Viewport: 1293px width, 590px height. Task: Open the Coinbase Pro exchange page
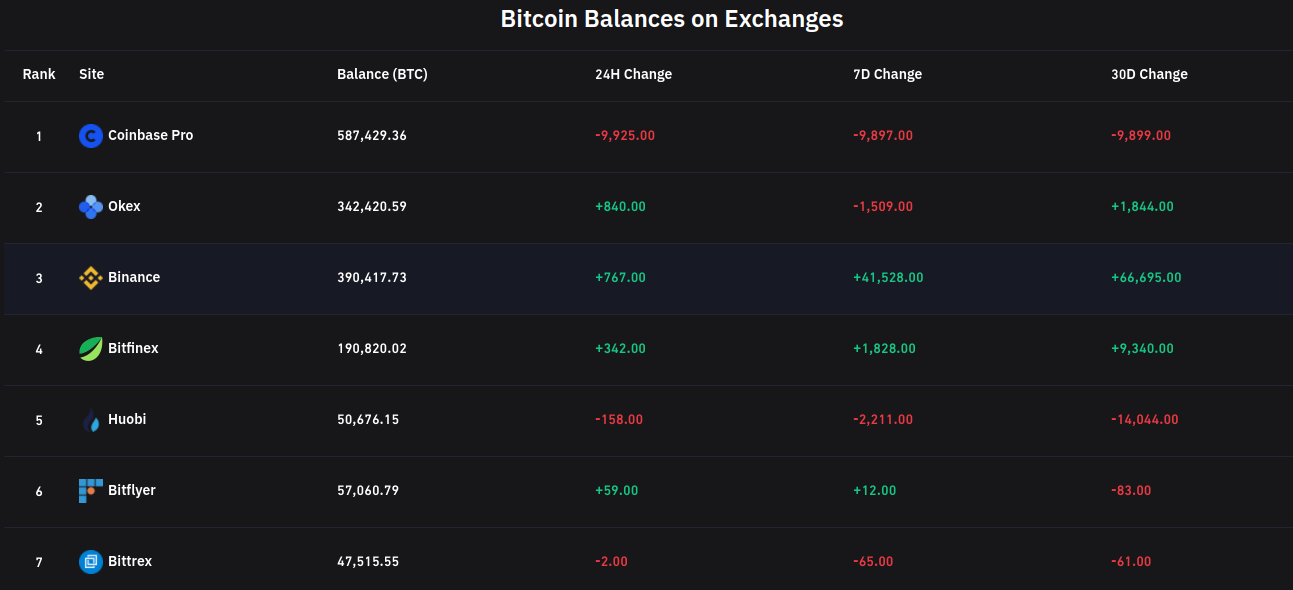(150, 135)
